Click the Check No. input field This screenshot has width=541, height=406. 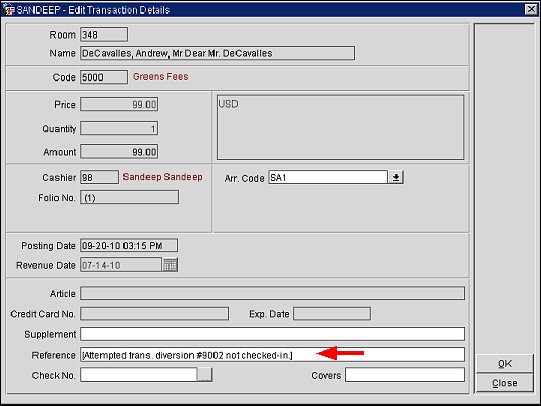point(139,375)
